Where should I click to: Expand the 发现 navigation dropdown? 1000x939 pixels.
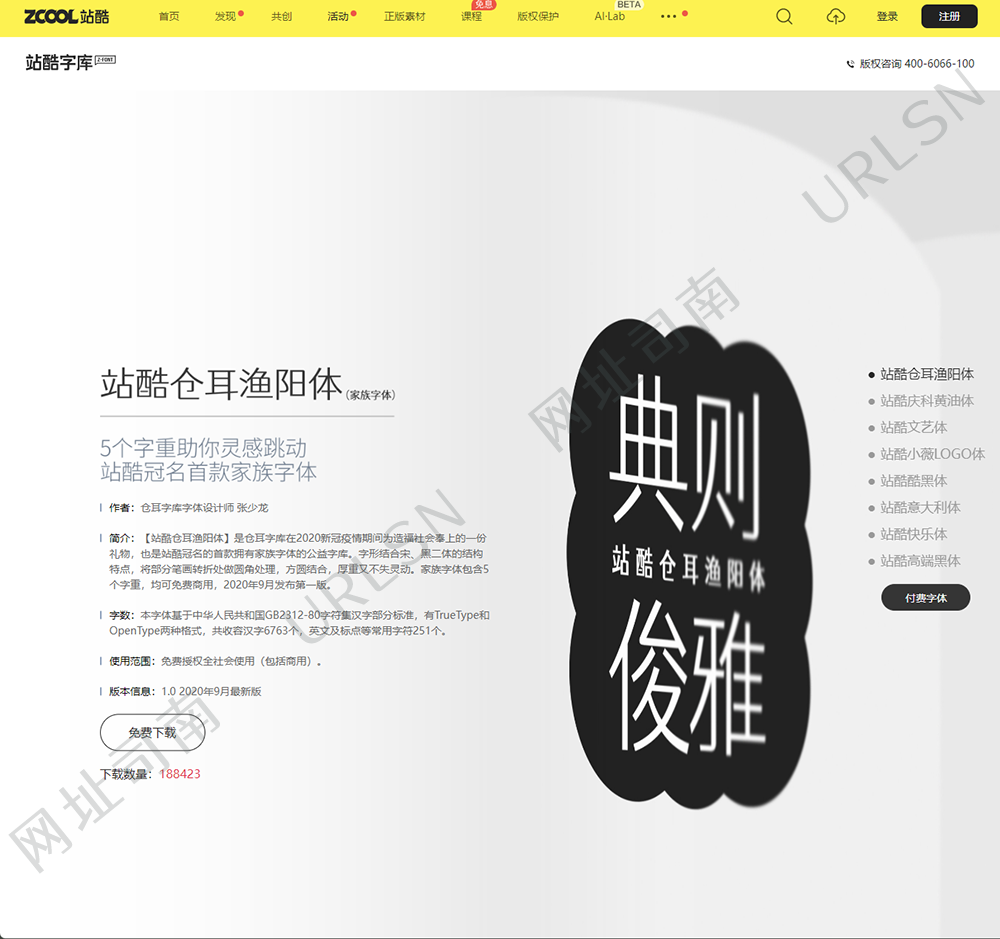click(x=225, y=17)
